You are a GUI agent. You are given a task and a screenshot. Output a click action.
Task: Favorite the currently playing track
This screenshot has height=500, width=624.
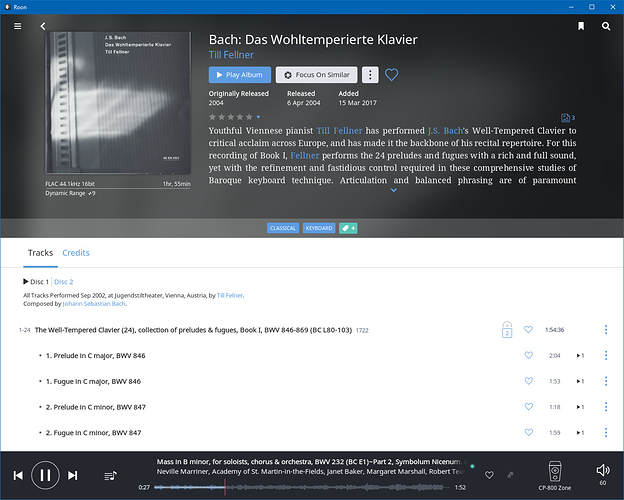tap(489, 475)
